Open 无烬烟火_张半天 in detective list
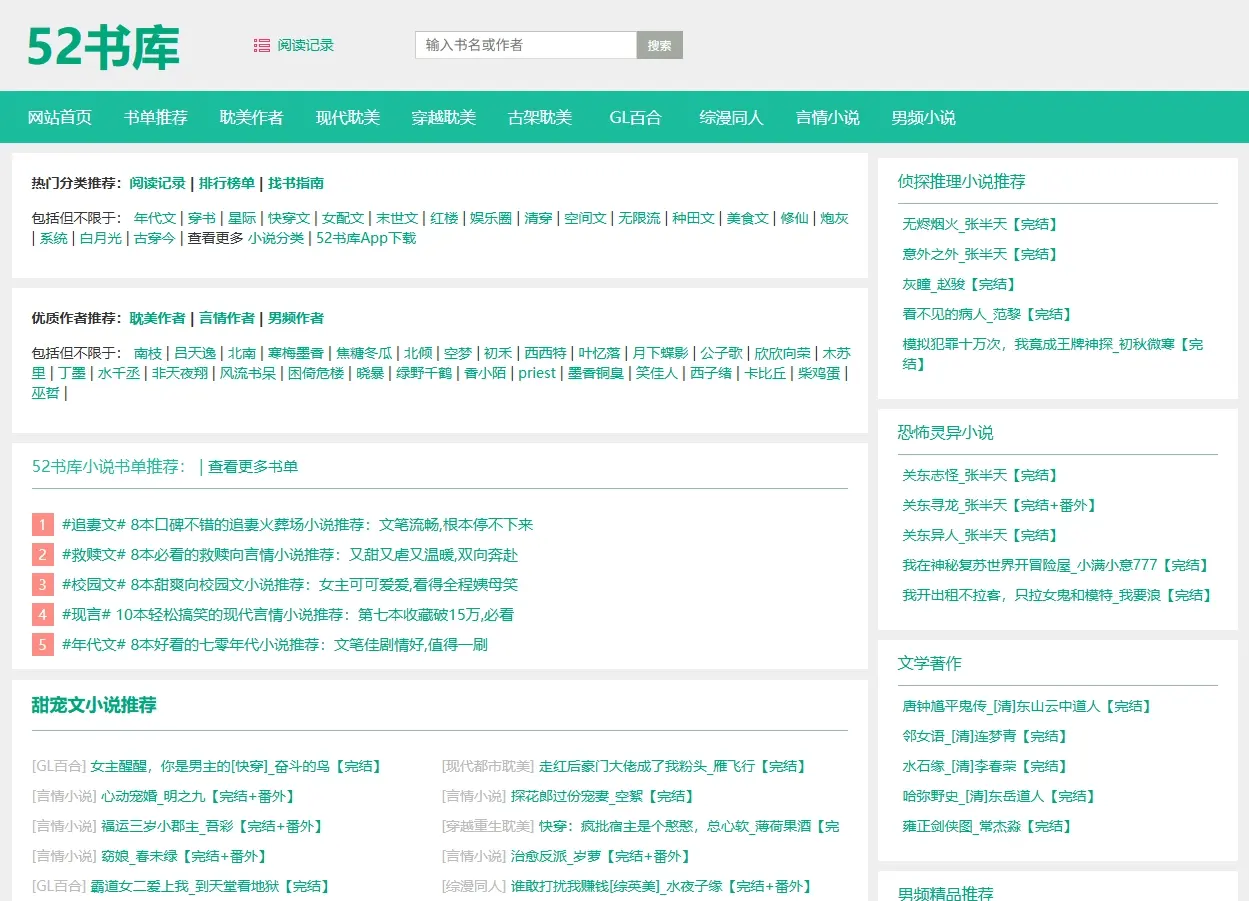This screenshot has width=1249, height=901. point(980,224)
